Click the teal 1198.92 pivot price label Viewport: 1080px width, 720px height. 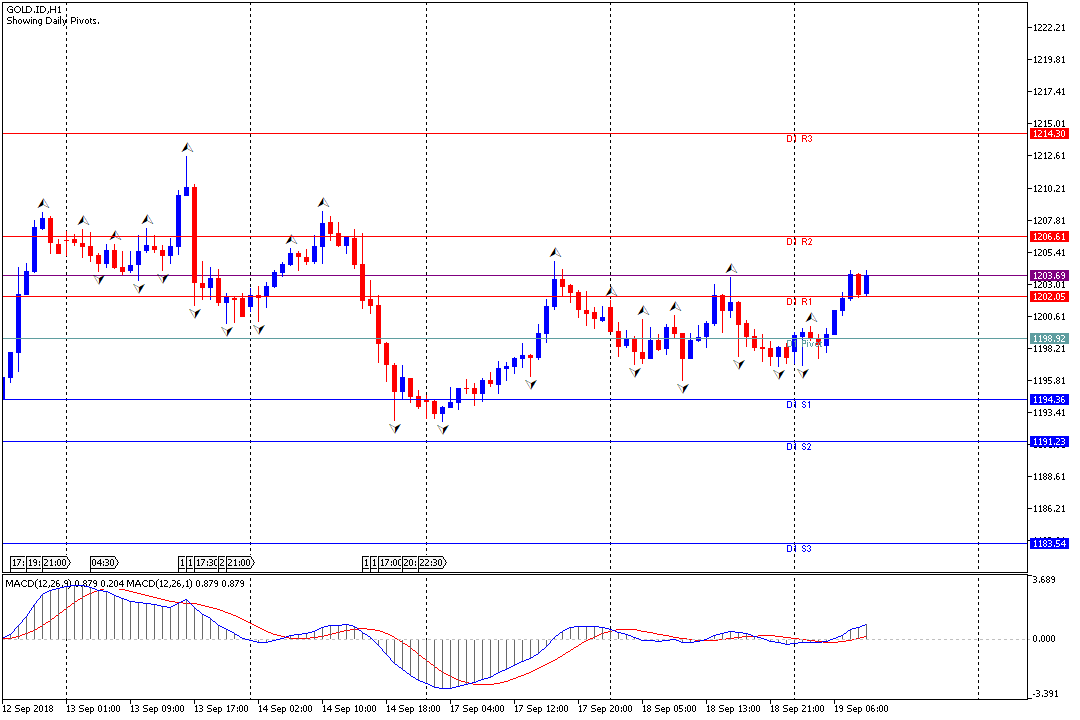pyautogui.click(x=1049, y=338)
